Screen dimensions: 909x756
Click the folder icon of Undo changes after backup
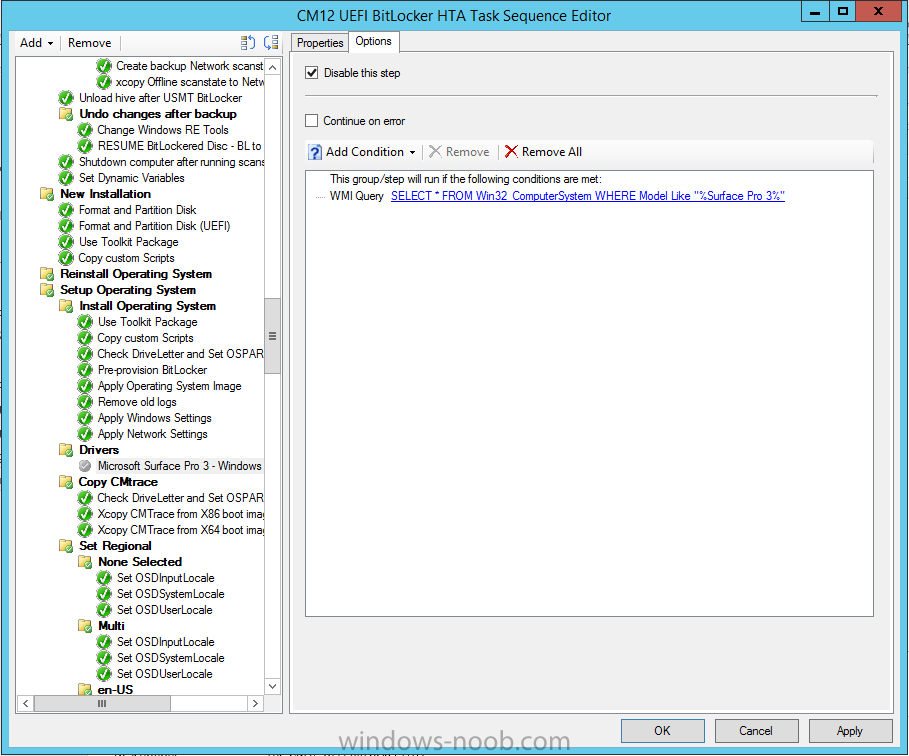tap(67, 114)
